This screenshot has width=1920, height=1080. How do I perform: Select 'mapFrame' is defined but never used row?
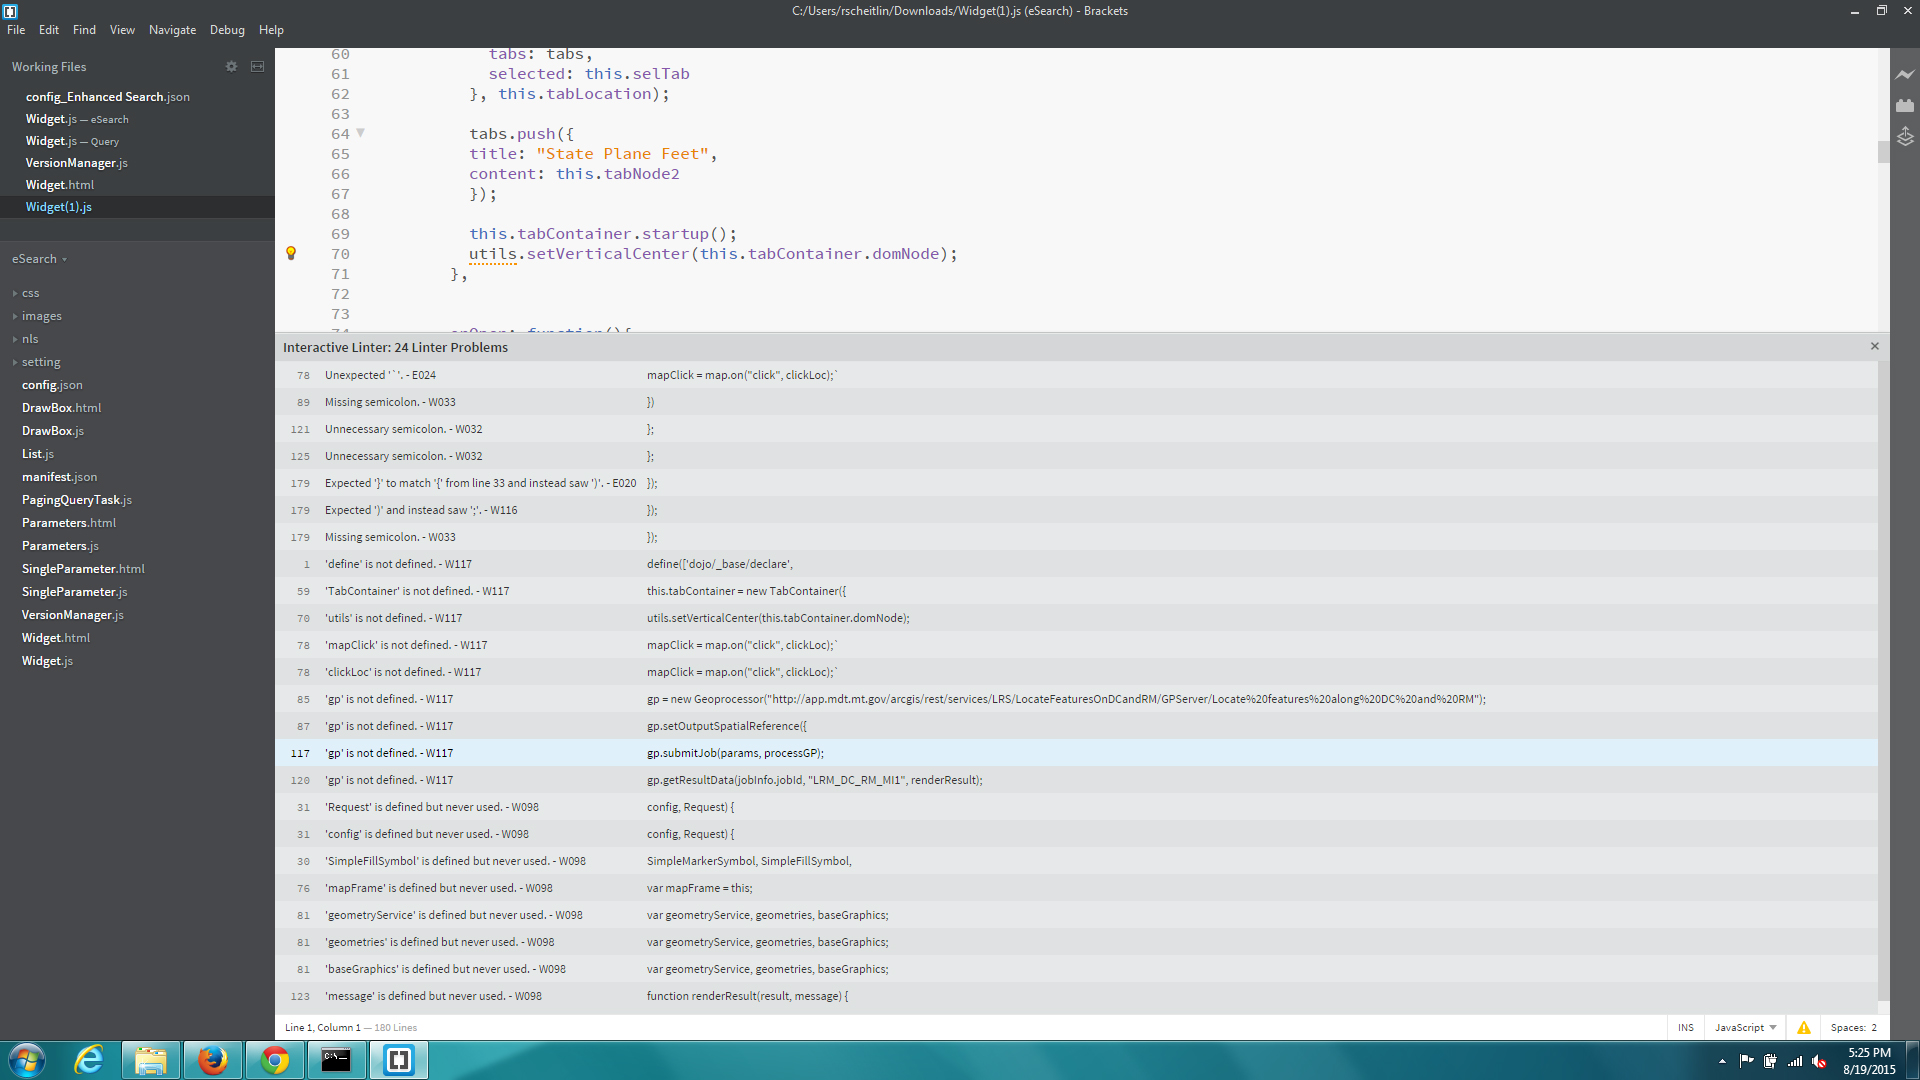tap(1076, 888)
